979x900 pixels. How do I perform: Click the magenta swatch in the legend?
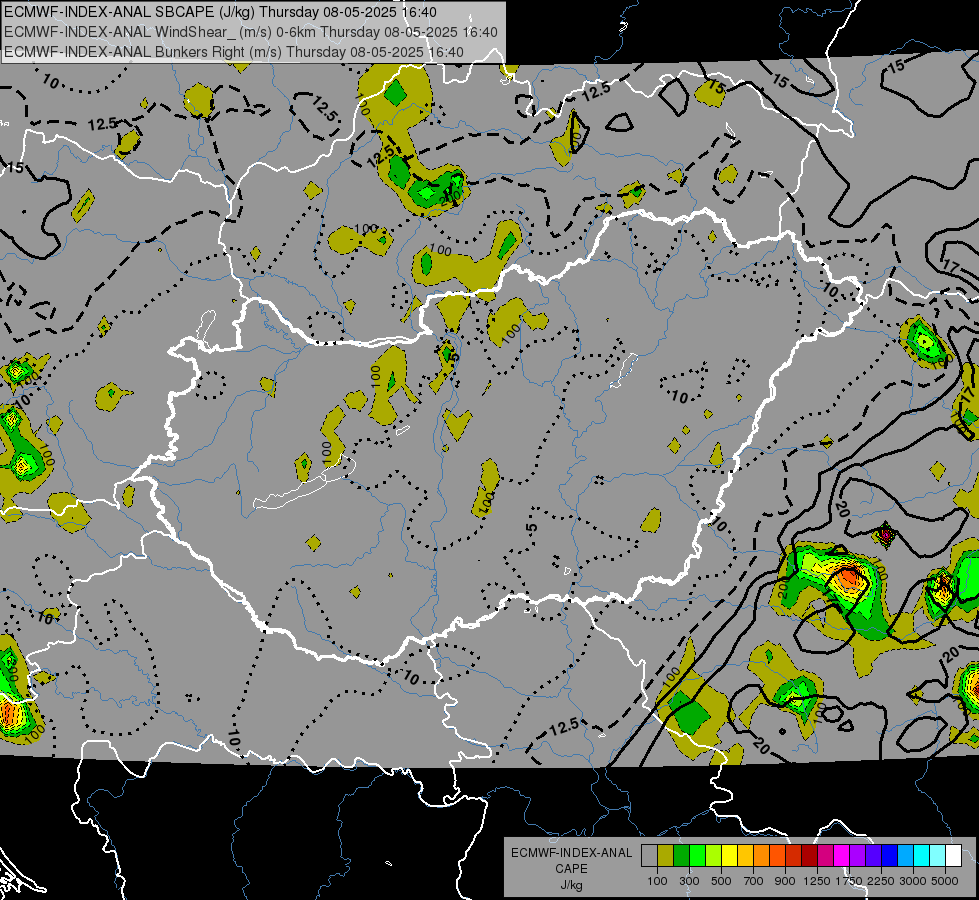pos(842,856)
